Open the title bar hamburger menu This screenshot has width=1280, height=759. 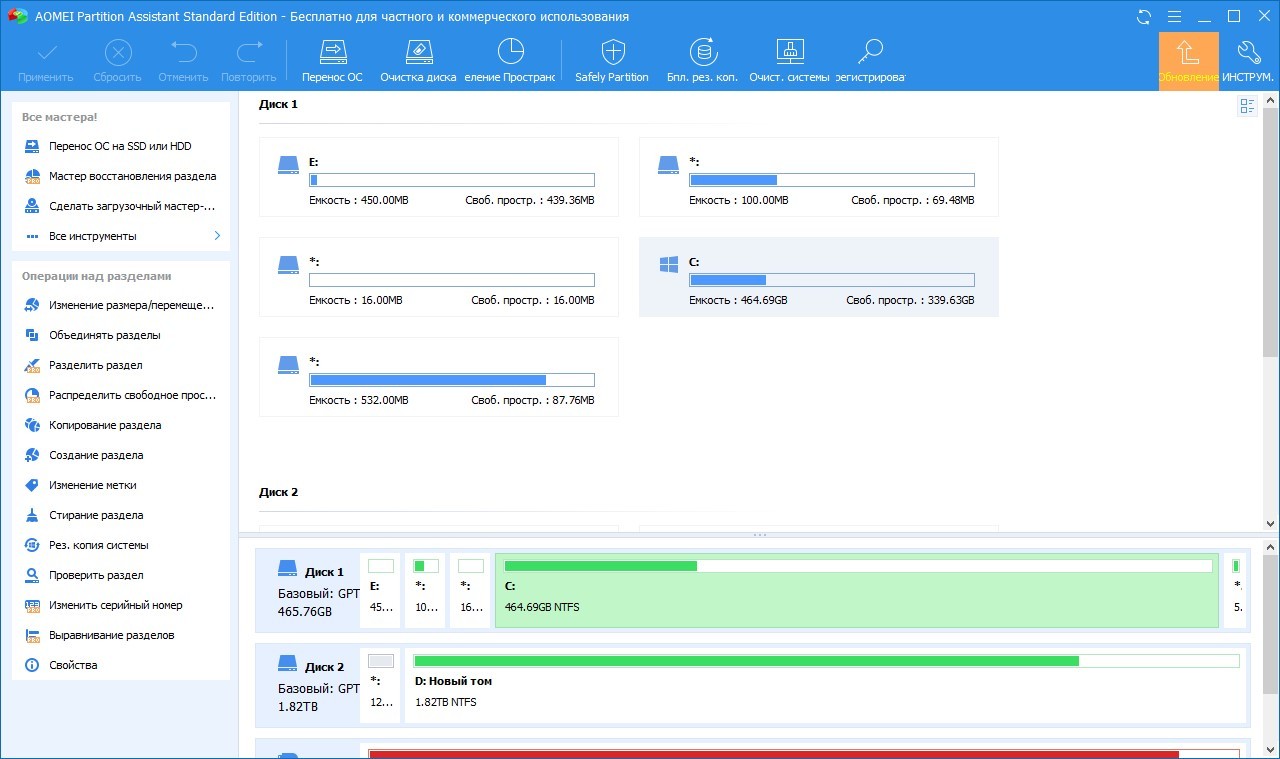pos(1174,16)
